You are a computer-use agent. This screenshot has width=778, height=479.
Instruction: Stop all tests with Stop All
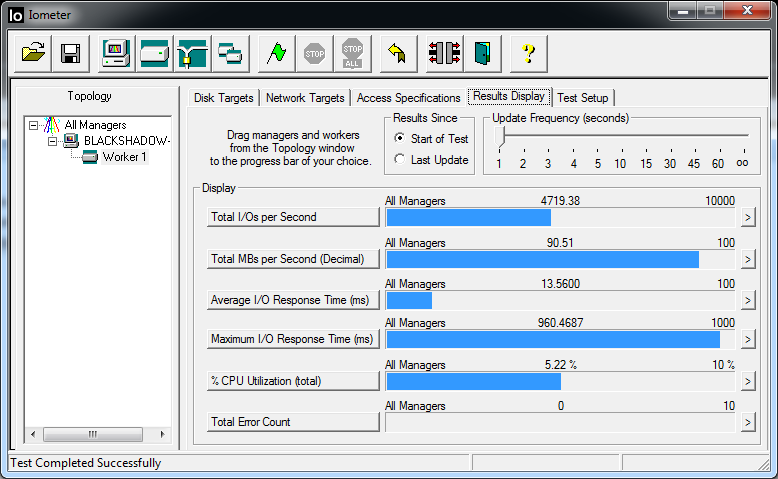(x=352, y=53)
